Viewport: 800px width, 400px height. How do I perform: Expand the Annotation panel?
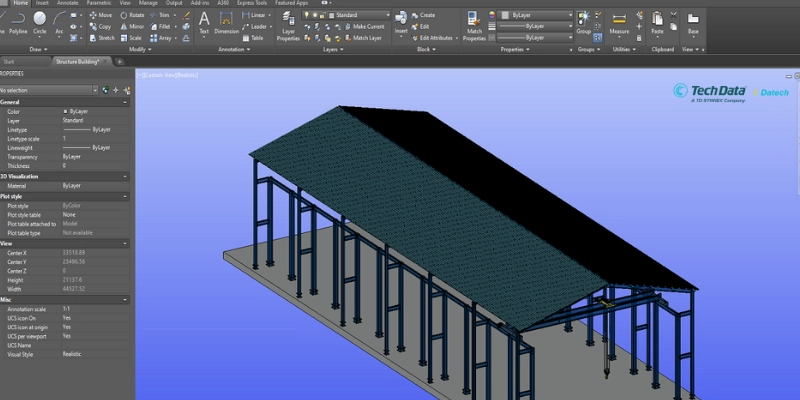234,49
